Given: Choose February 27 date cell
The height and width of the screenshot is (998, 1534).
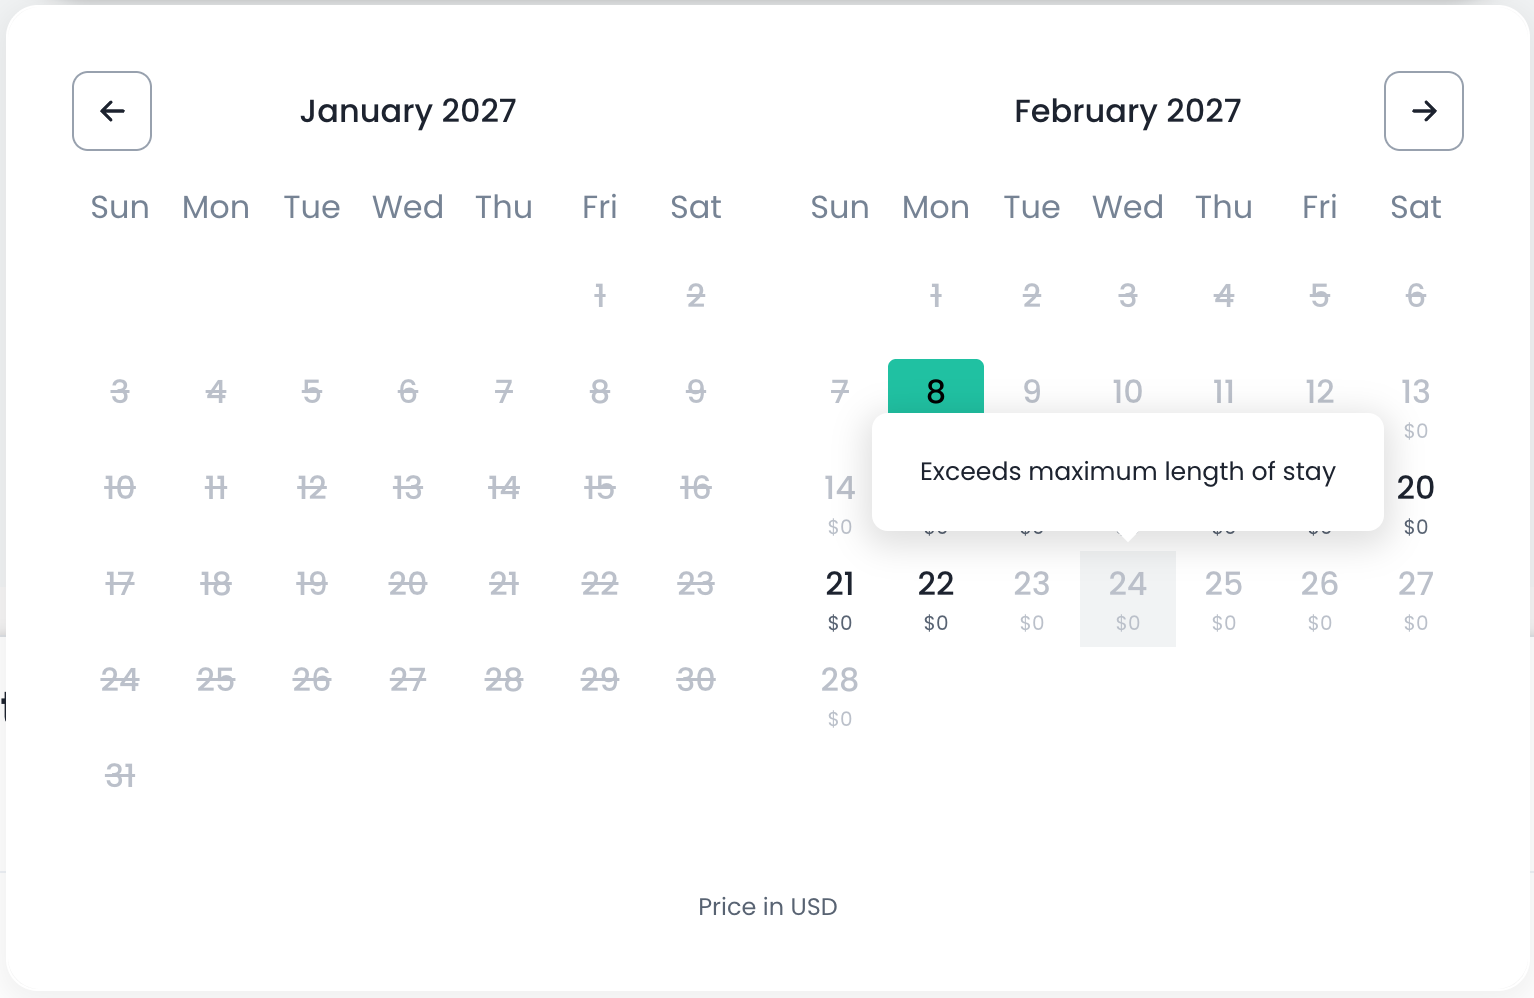Looking at the screenshot, I should (x=1415, y=597).
